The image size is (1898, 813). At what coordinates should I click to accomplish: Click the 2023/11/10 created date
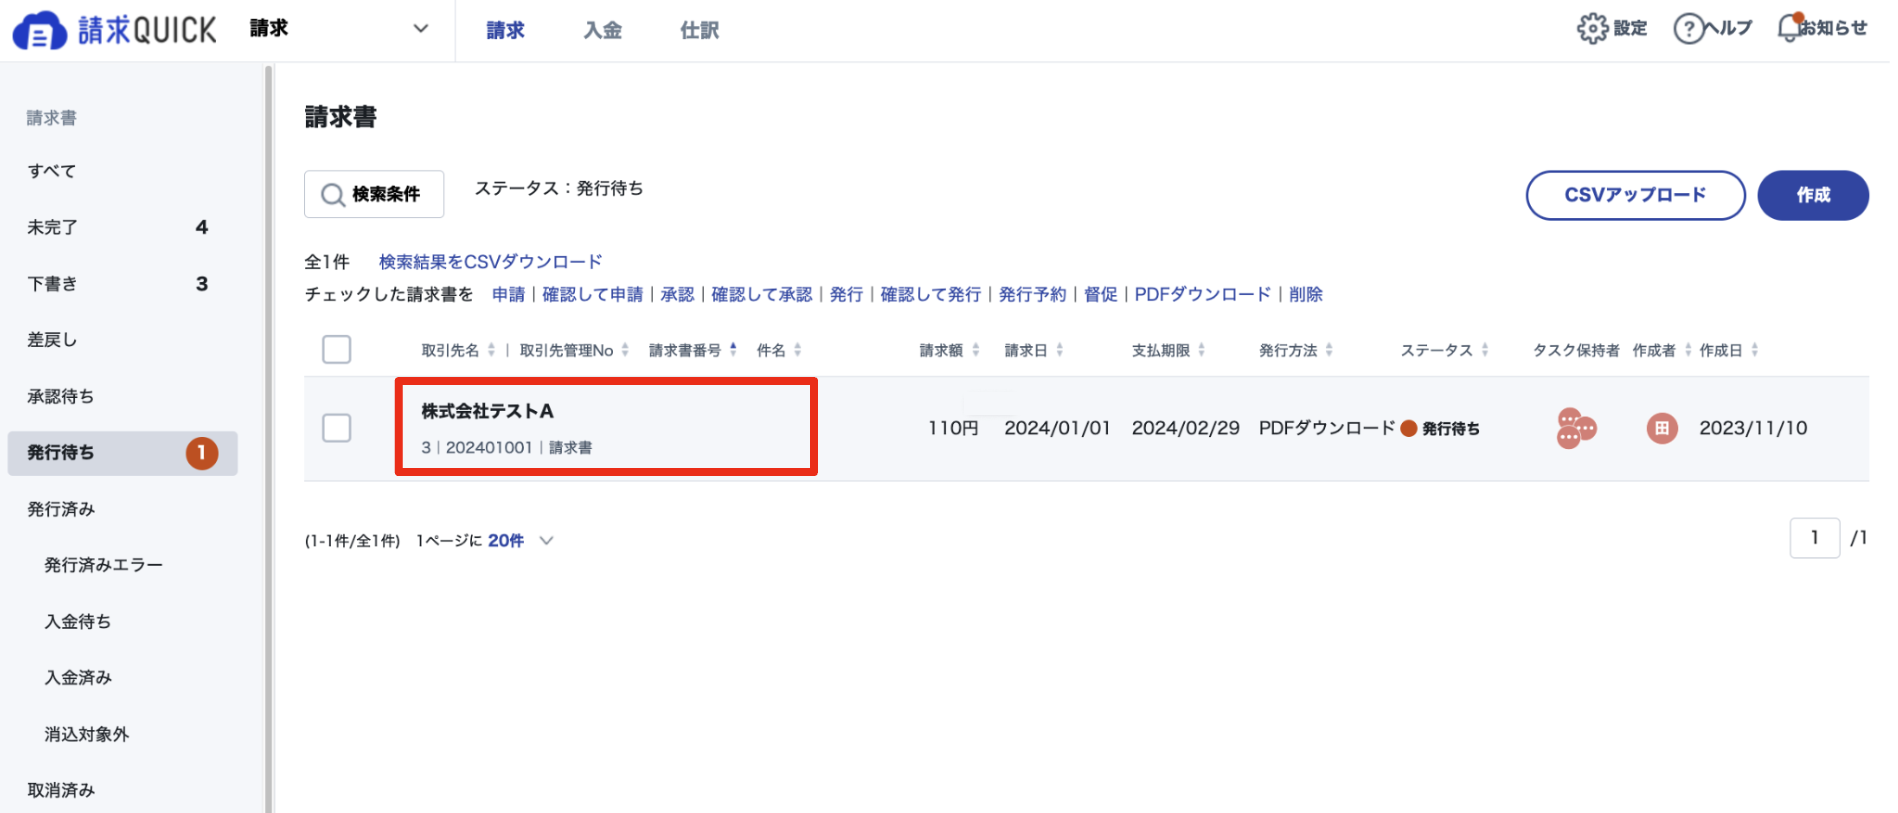(1753, 428)
